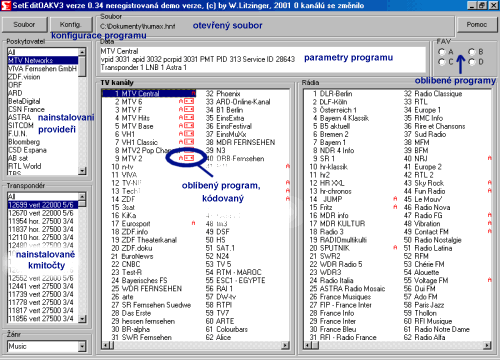
Task: Select ORF provider
Action: pyautogui.click(x=43, y=85)
